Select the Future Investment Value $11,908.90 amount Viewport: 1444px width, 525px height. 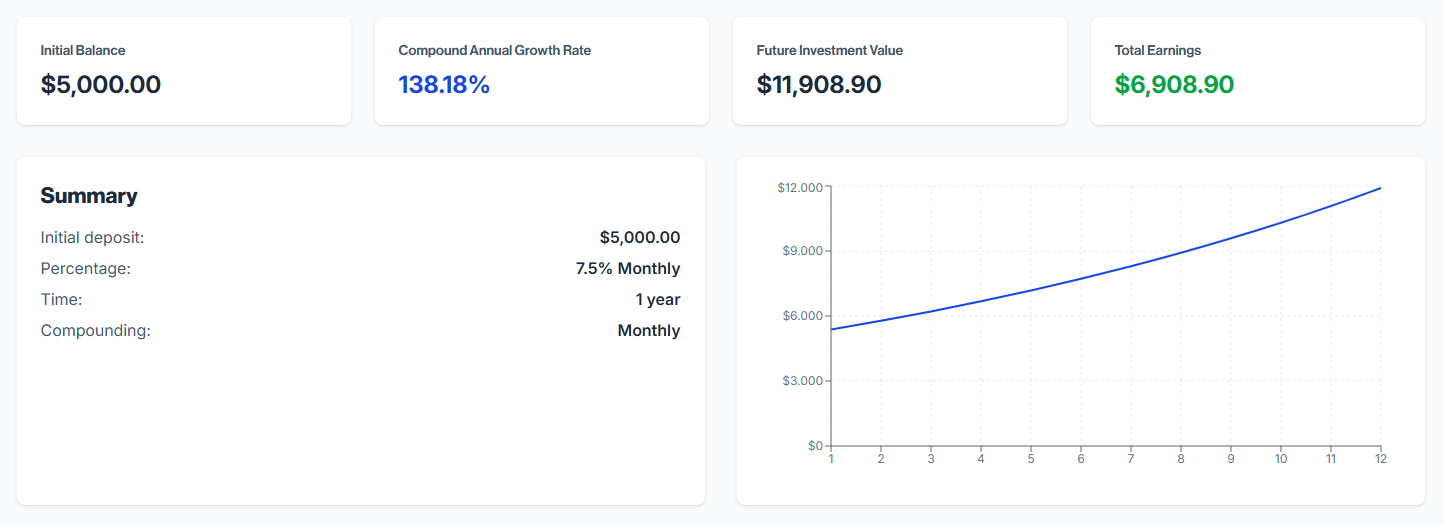[819, 85]
